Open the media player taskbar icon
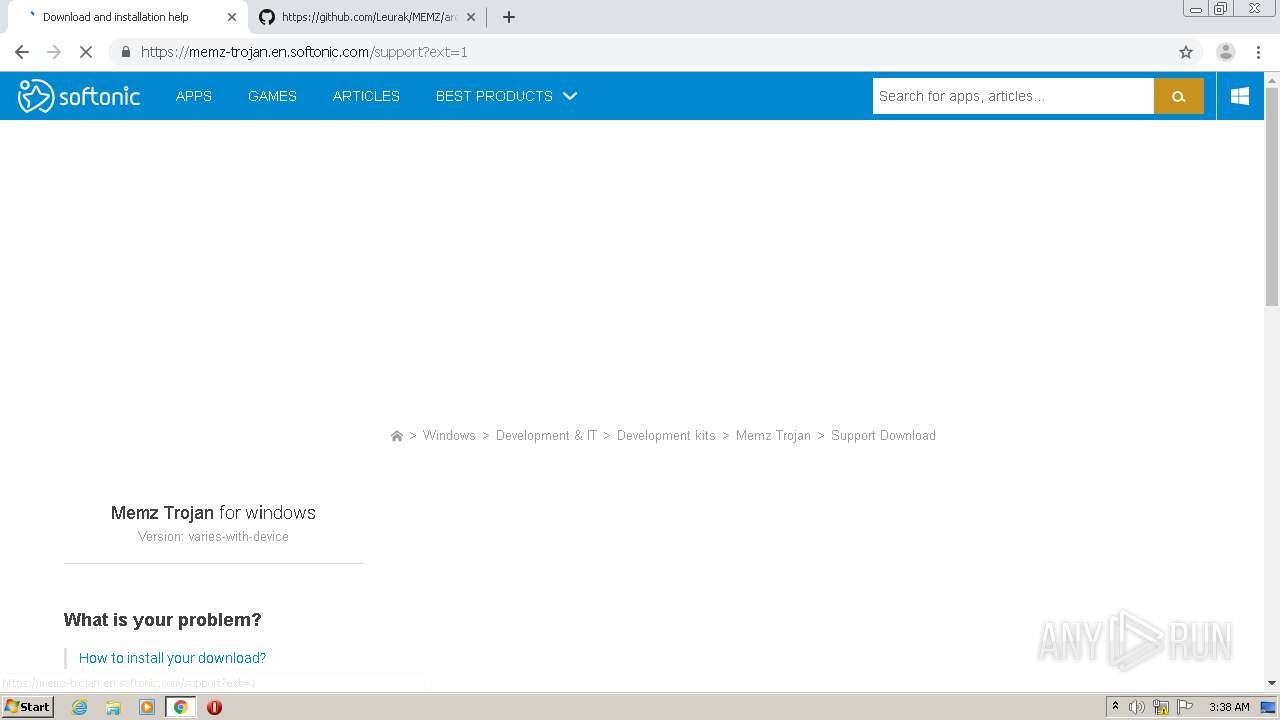 click(x=147, y=707)
